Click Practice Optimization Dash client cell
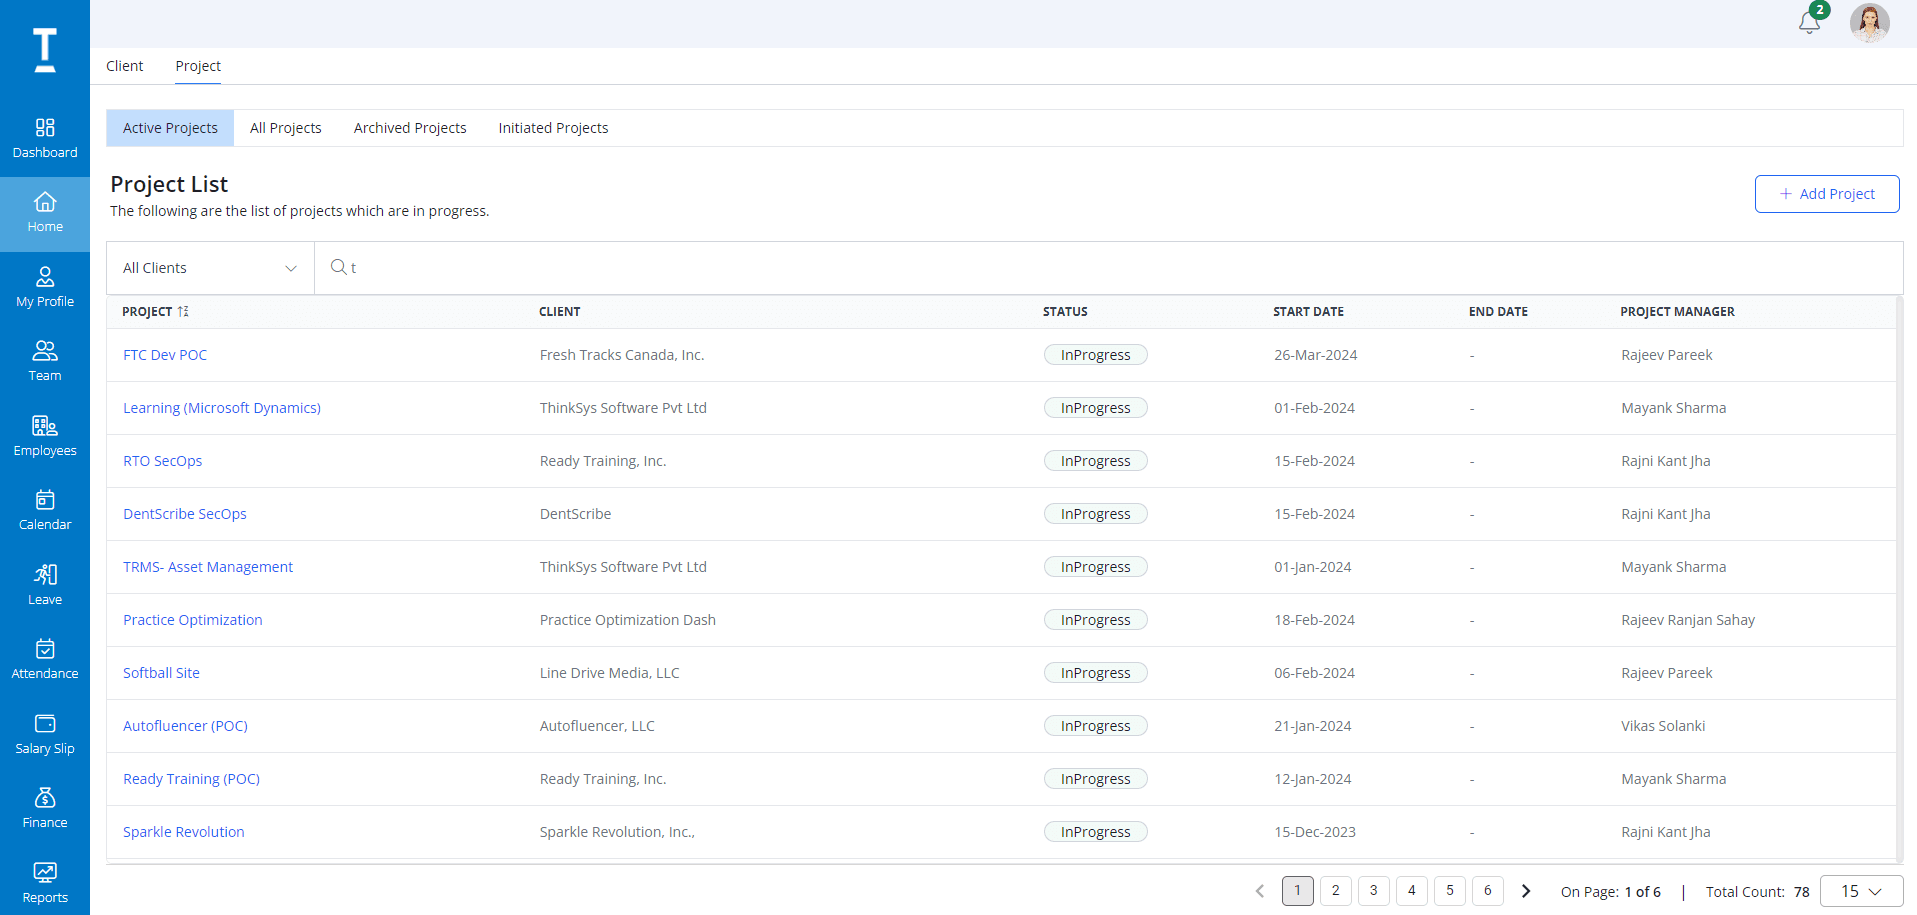 coord(628,620)
